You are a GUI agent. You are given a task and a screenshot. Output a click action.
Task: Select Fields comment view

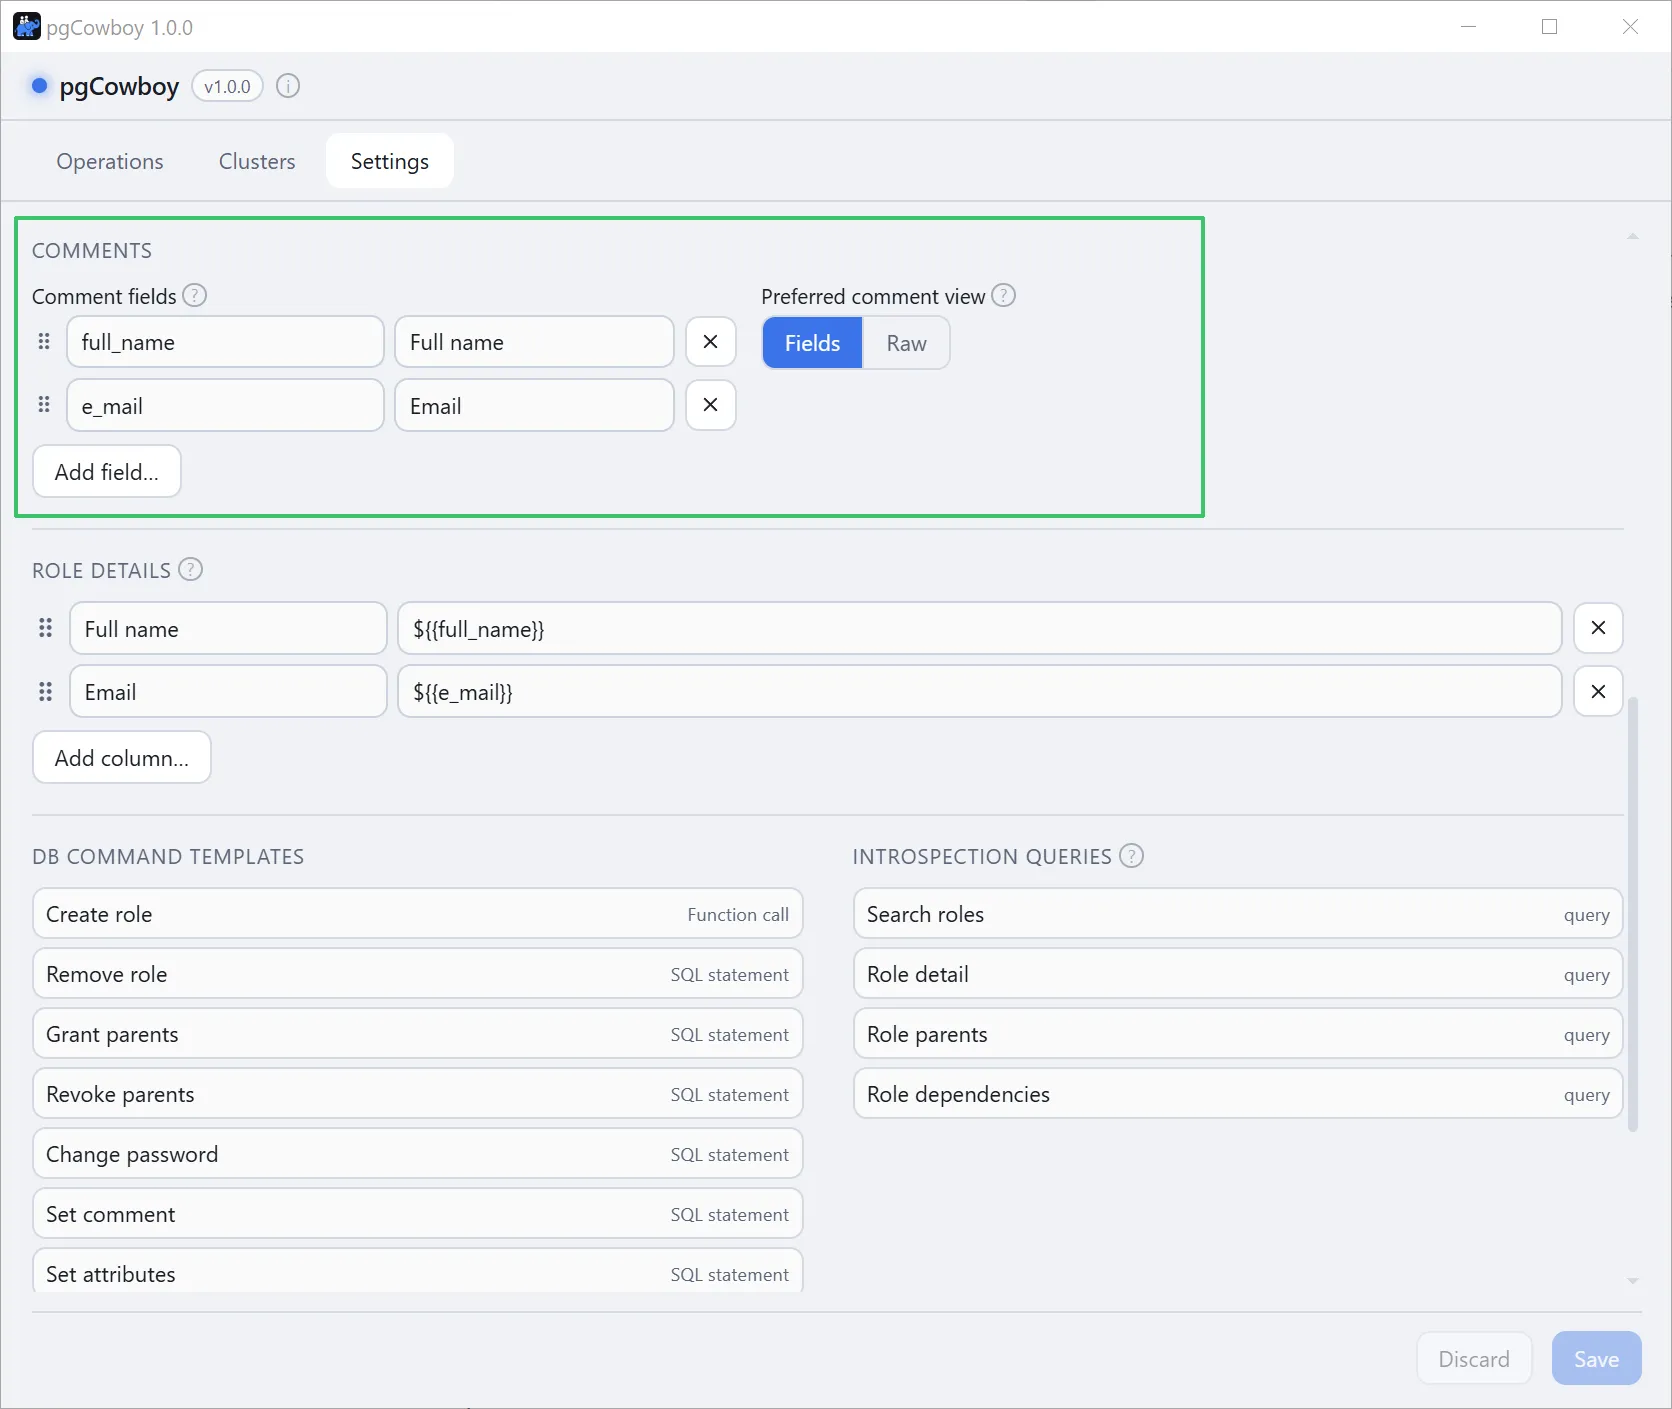click(812, 343)
